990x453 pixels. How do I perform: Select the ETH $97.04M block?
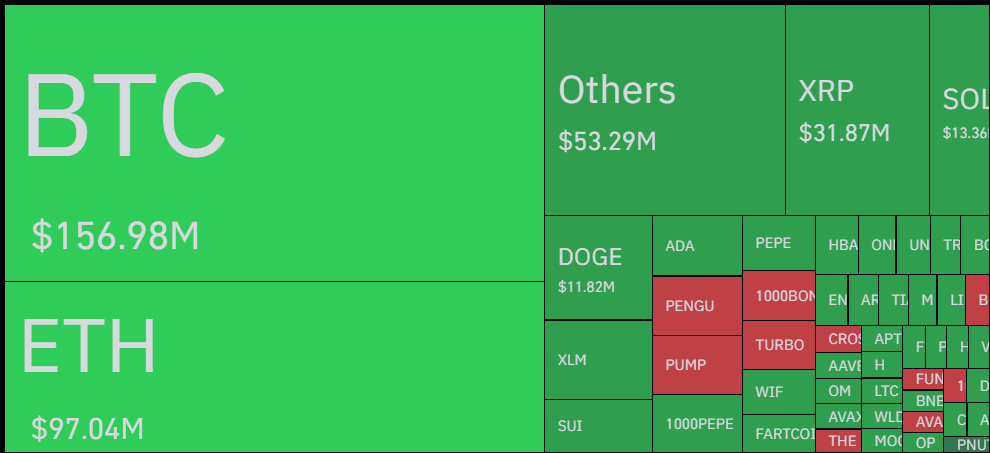(x=274, y=367)
